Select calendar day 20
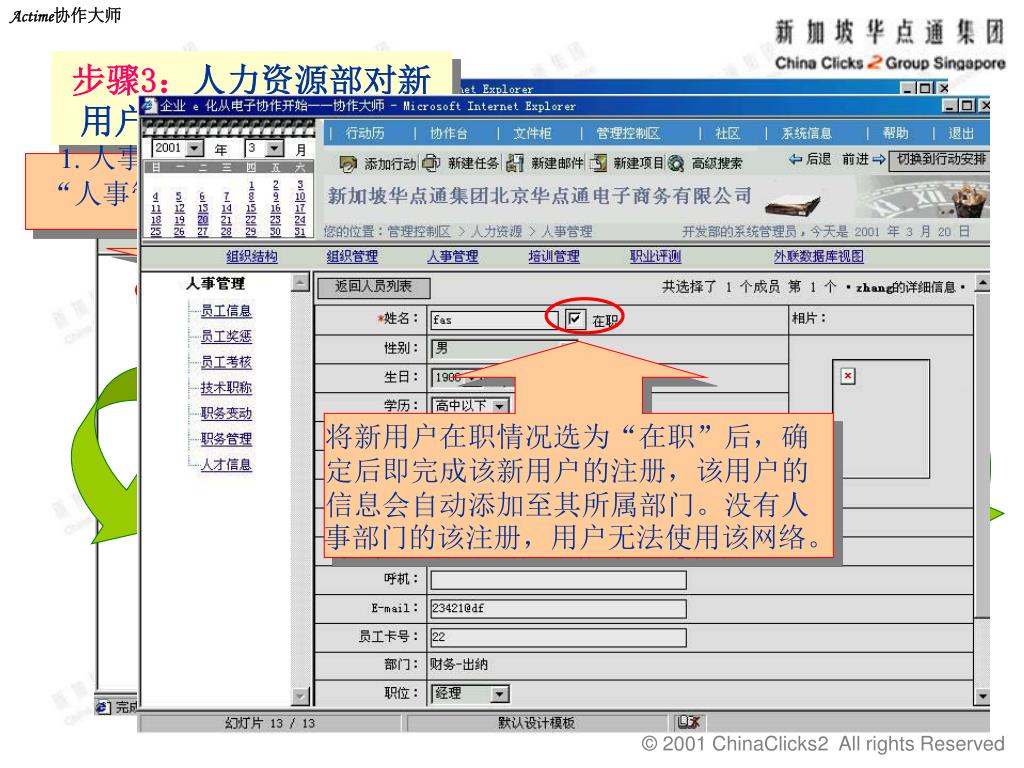This screenshot has height=768, width=1024. (202, 219)
